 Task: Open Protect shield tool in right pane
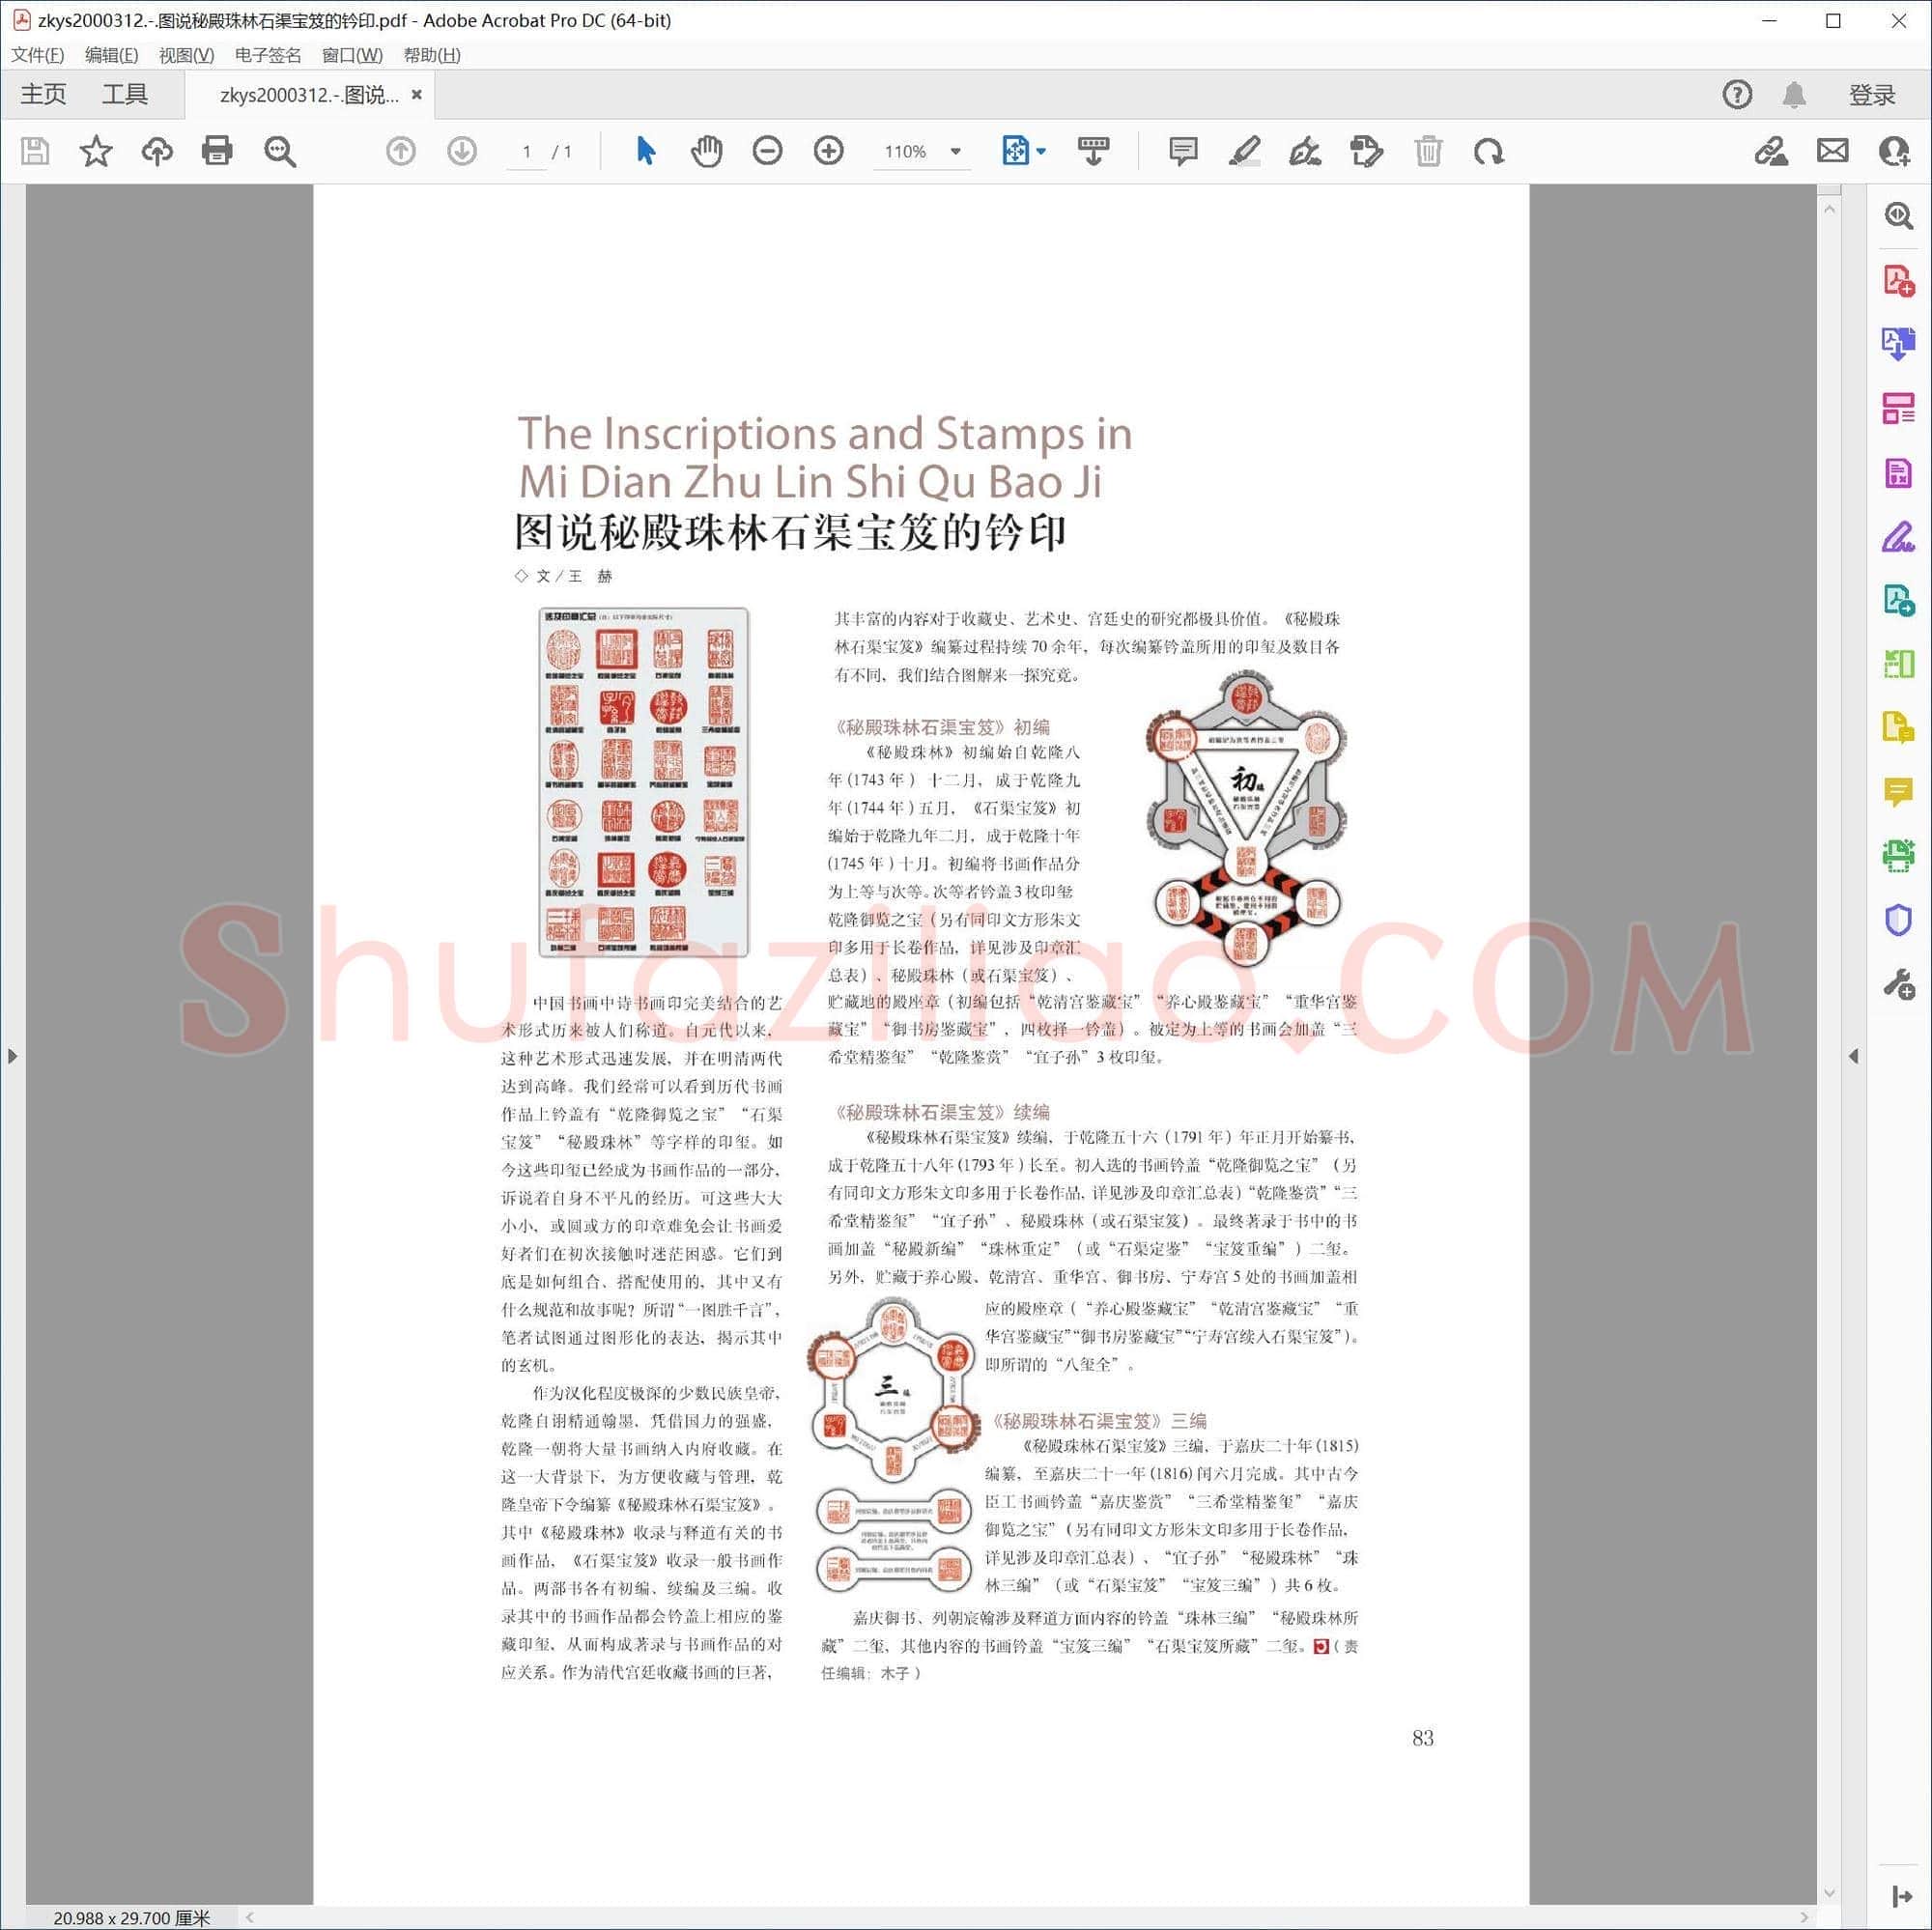[1899, 921]
